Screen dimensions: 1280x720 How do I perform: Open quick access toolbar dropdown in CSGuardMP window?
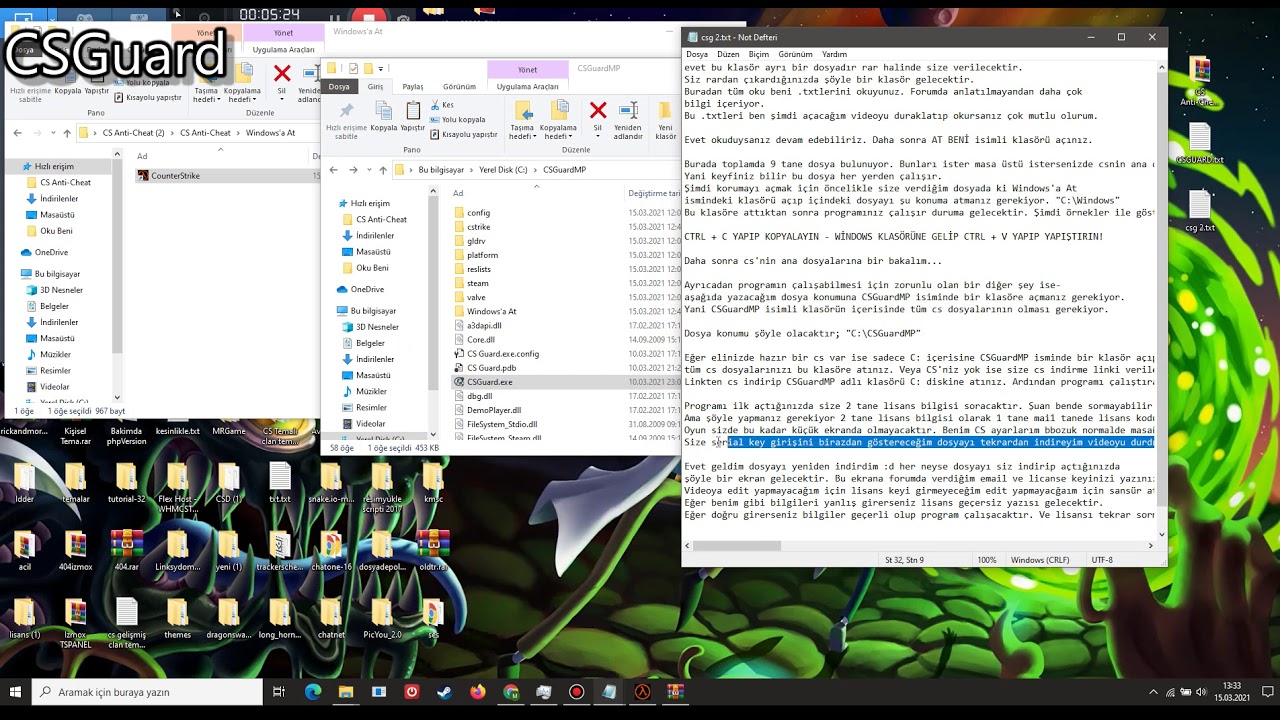(381, 68)
